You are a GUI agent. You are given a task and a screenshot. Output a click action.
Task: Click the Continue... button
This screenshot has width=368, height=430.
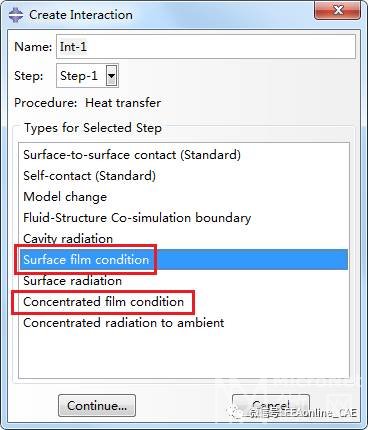(97, 405)
